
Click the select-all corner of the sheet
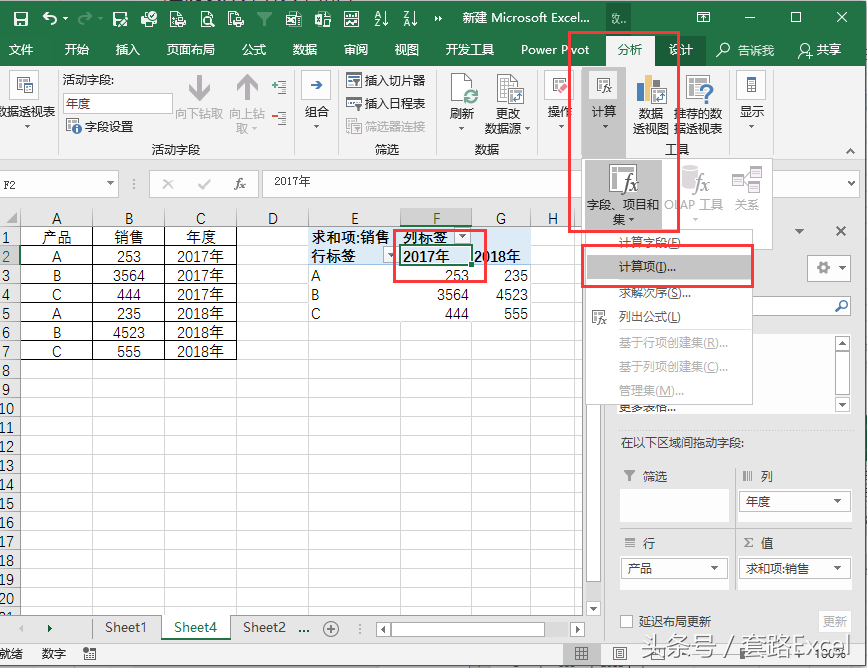click(10, 218)
